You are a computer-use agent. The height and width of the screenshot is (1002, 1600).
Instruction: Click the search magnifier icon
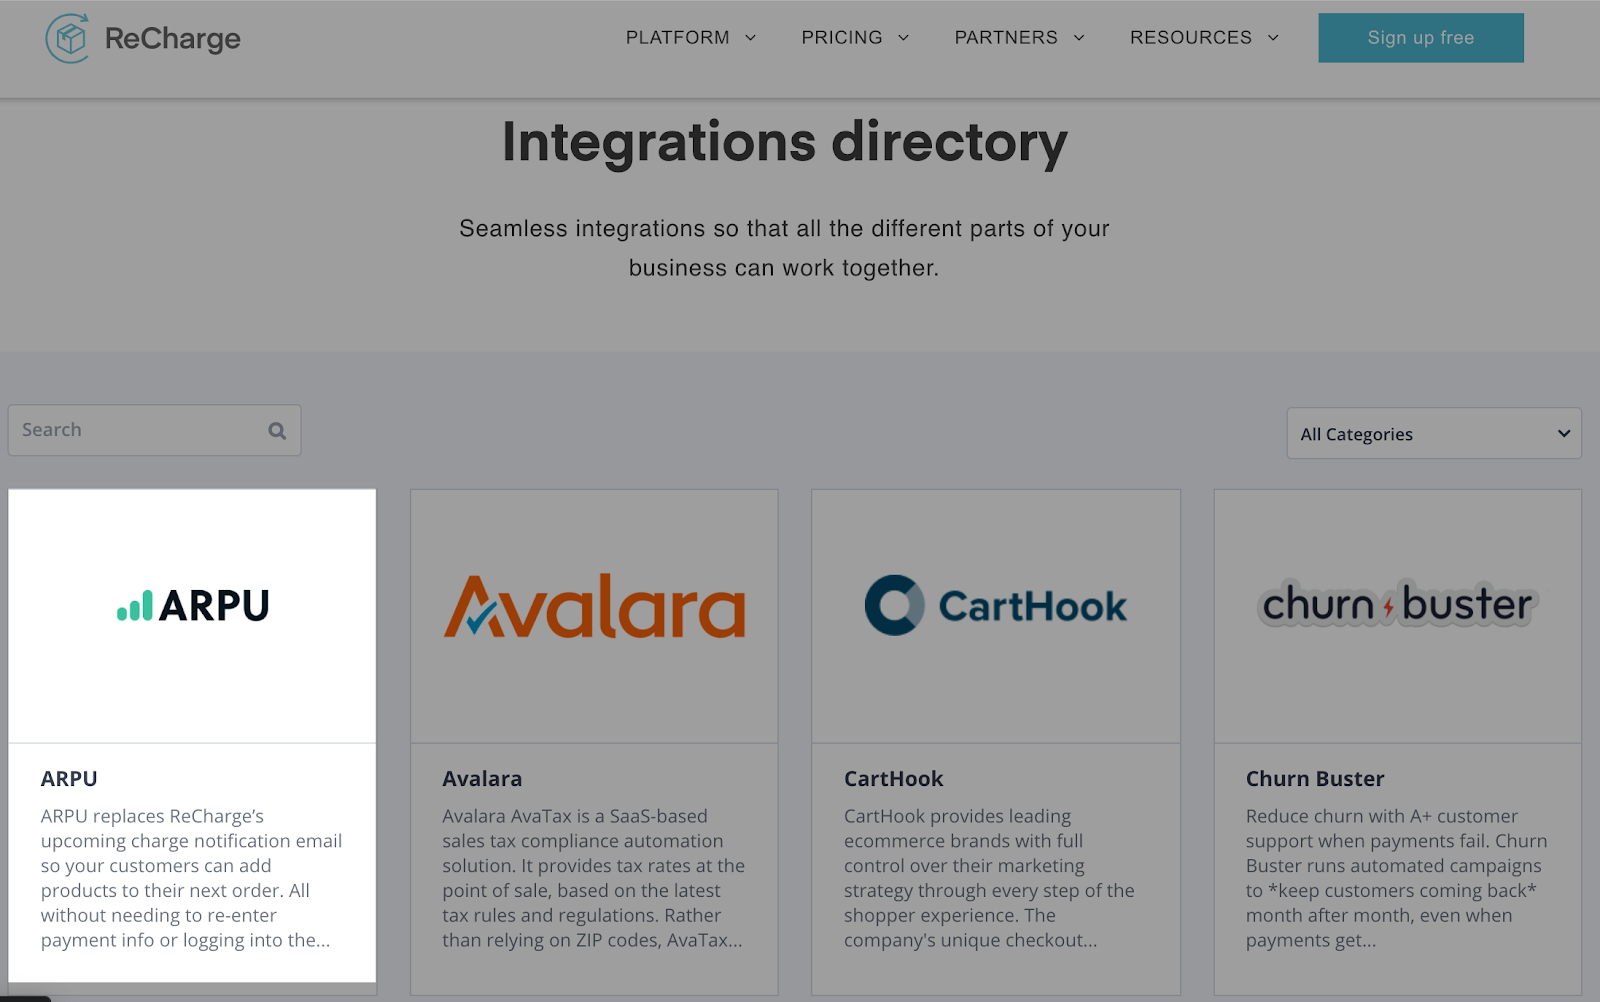point(277,431)
